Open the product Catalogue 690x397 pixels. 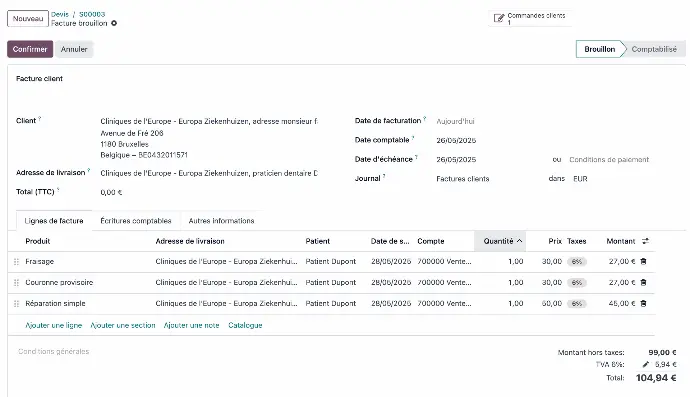point(245,325)
